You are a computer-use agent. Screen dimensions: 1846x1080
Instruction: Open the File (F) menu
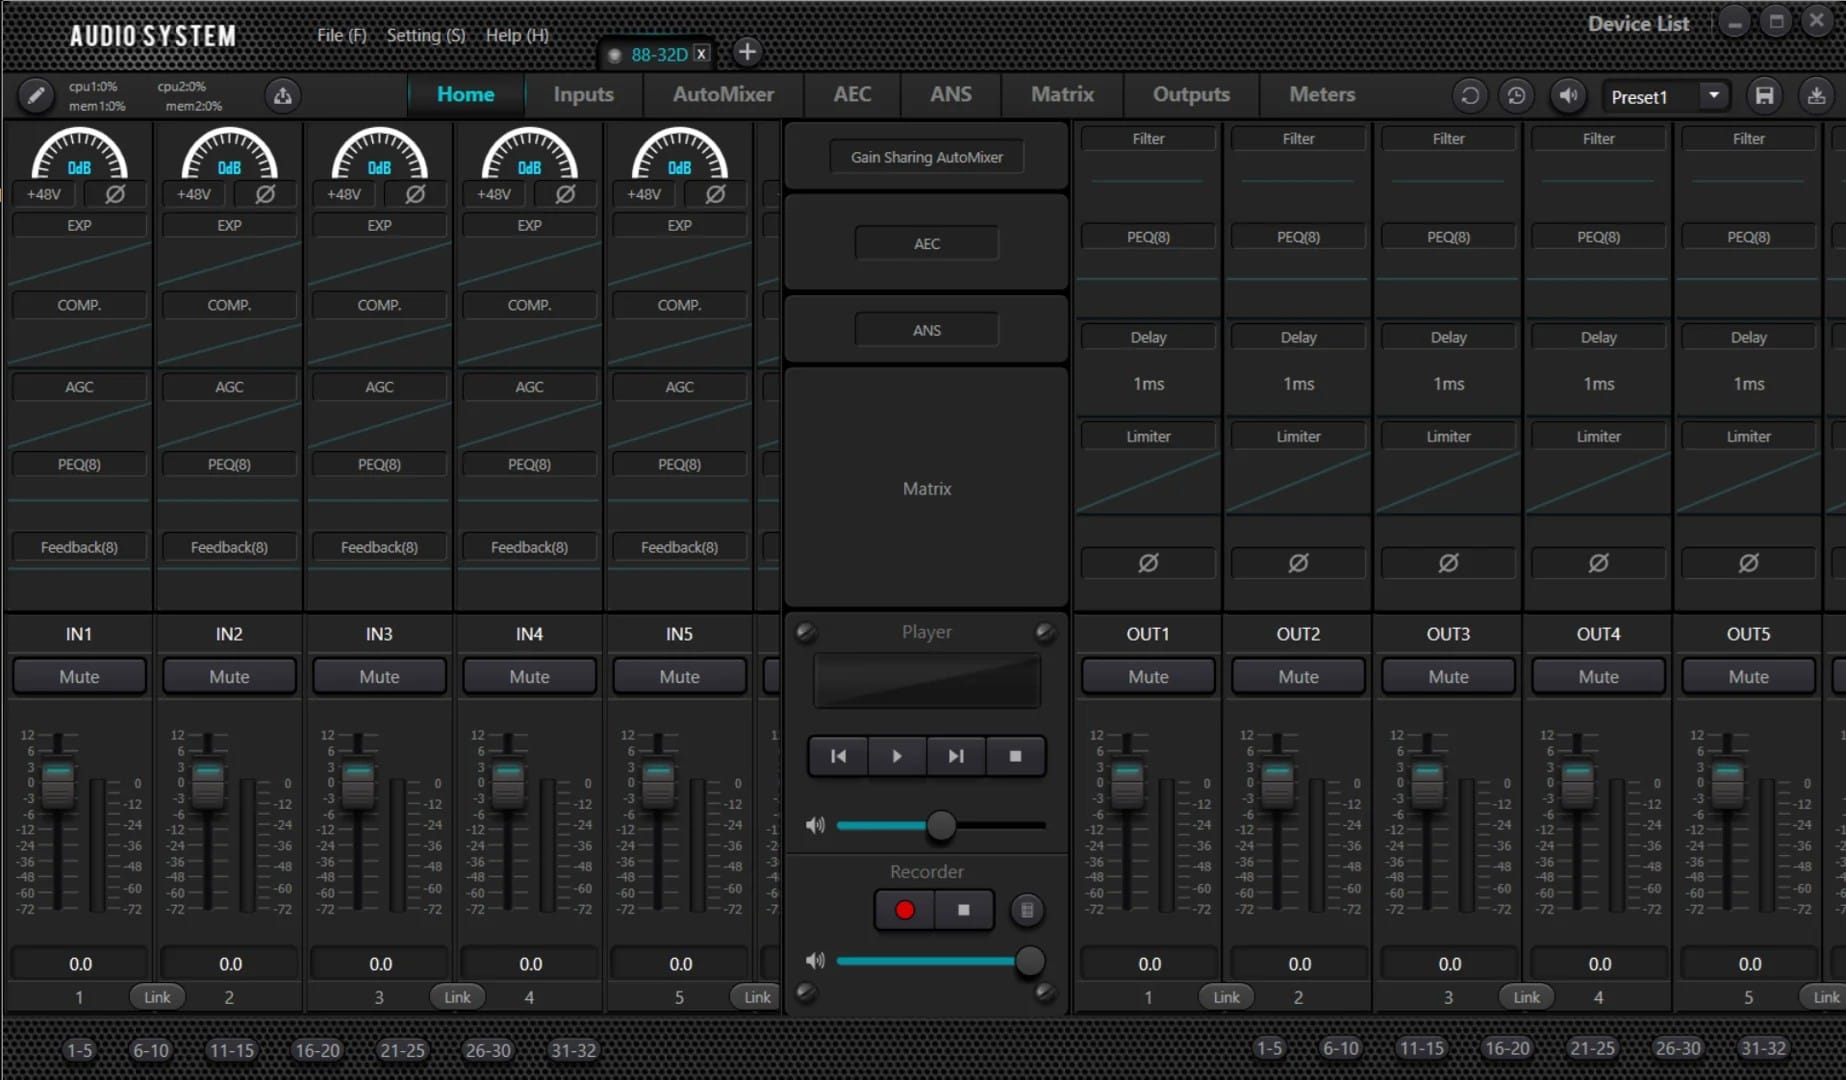pyautogui.click(x=341, y=35)
